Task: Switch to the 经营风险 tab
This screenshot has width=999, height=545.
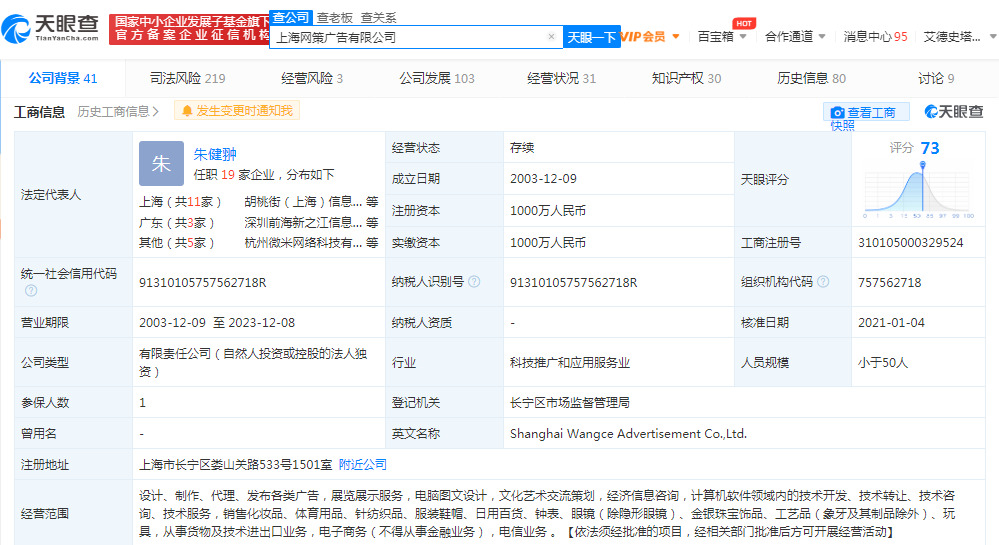Action: pyautogui.click(x=312, y=78)
